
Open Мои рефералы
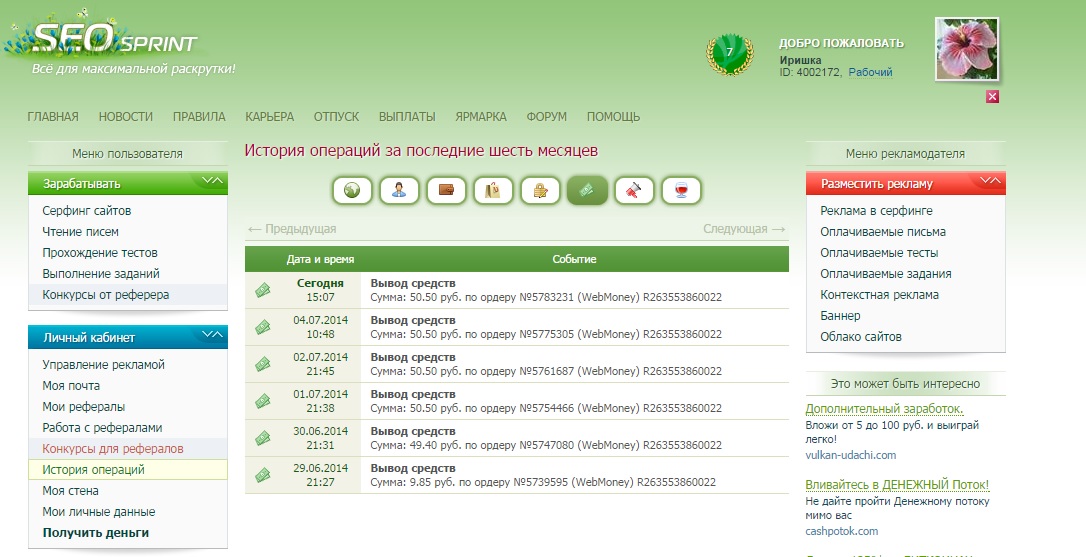pyautogui.click(x=83, y=407)
